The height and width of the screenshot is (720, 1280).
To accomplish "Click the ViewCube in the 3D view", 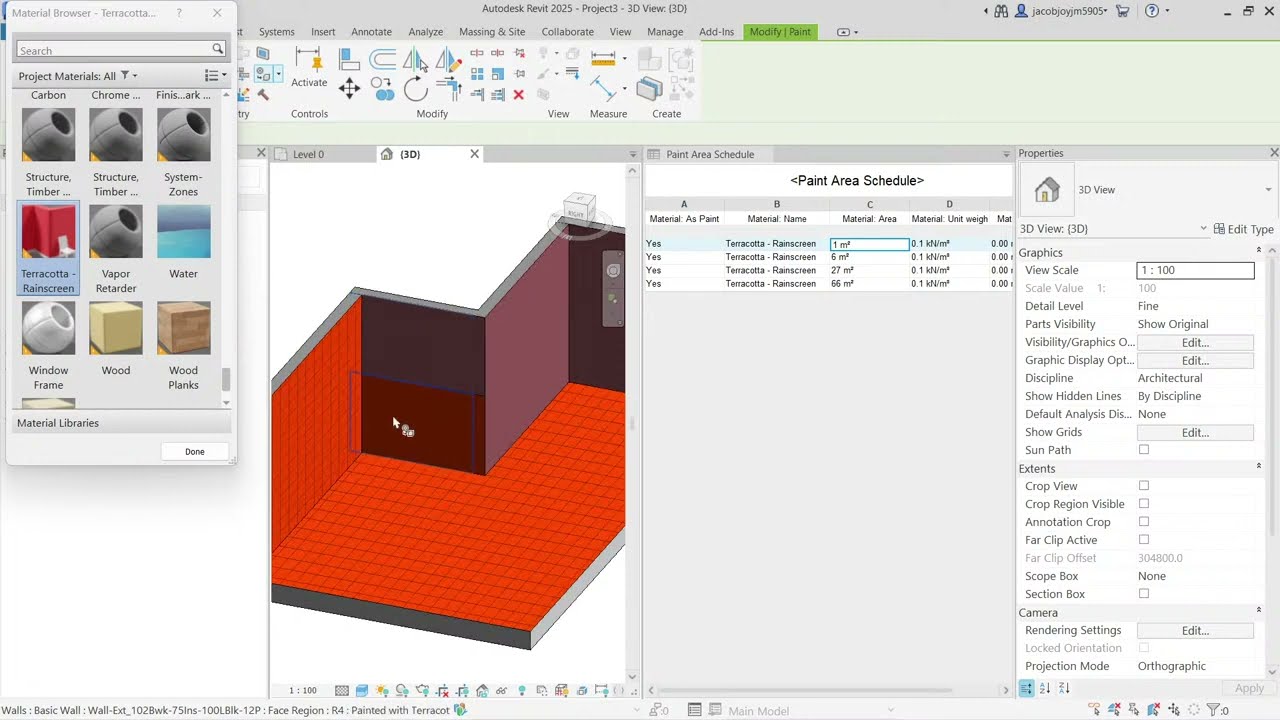I will (x=580, y=209).
